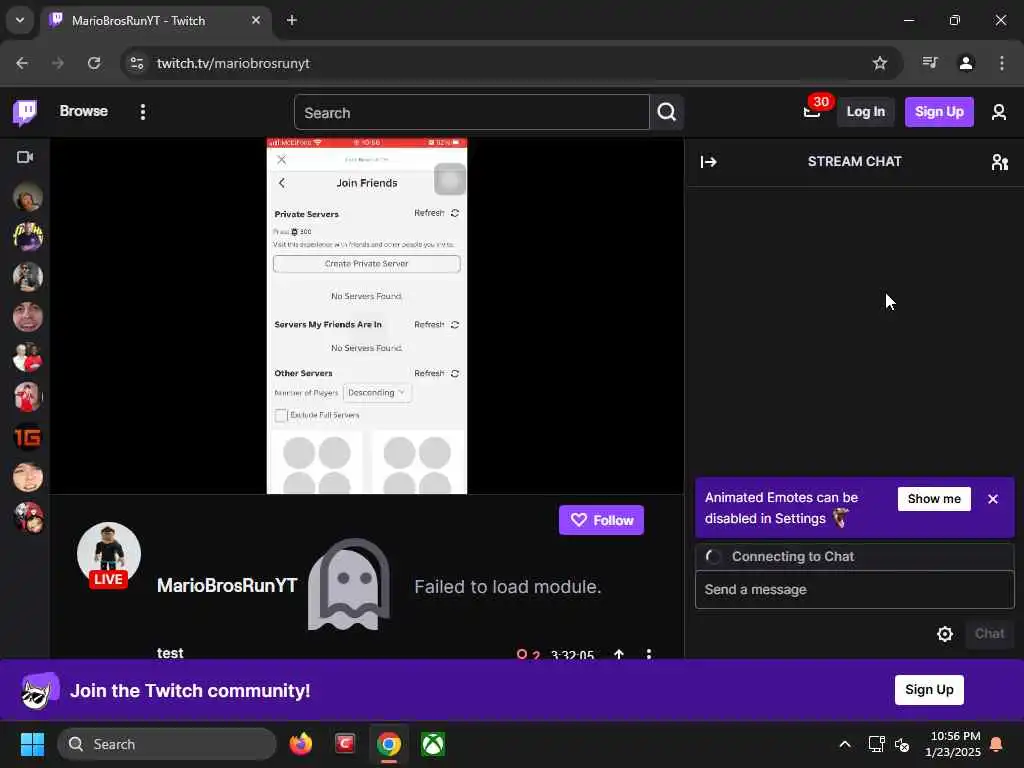This screenshot has width=1024, height=768.
Task: Open the 1G channel in sidebar
Action: pyautogui.click(x=27, y=437)
